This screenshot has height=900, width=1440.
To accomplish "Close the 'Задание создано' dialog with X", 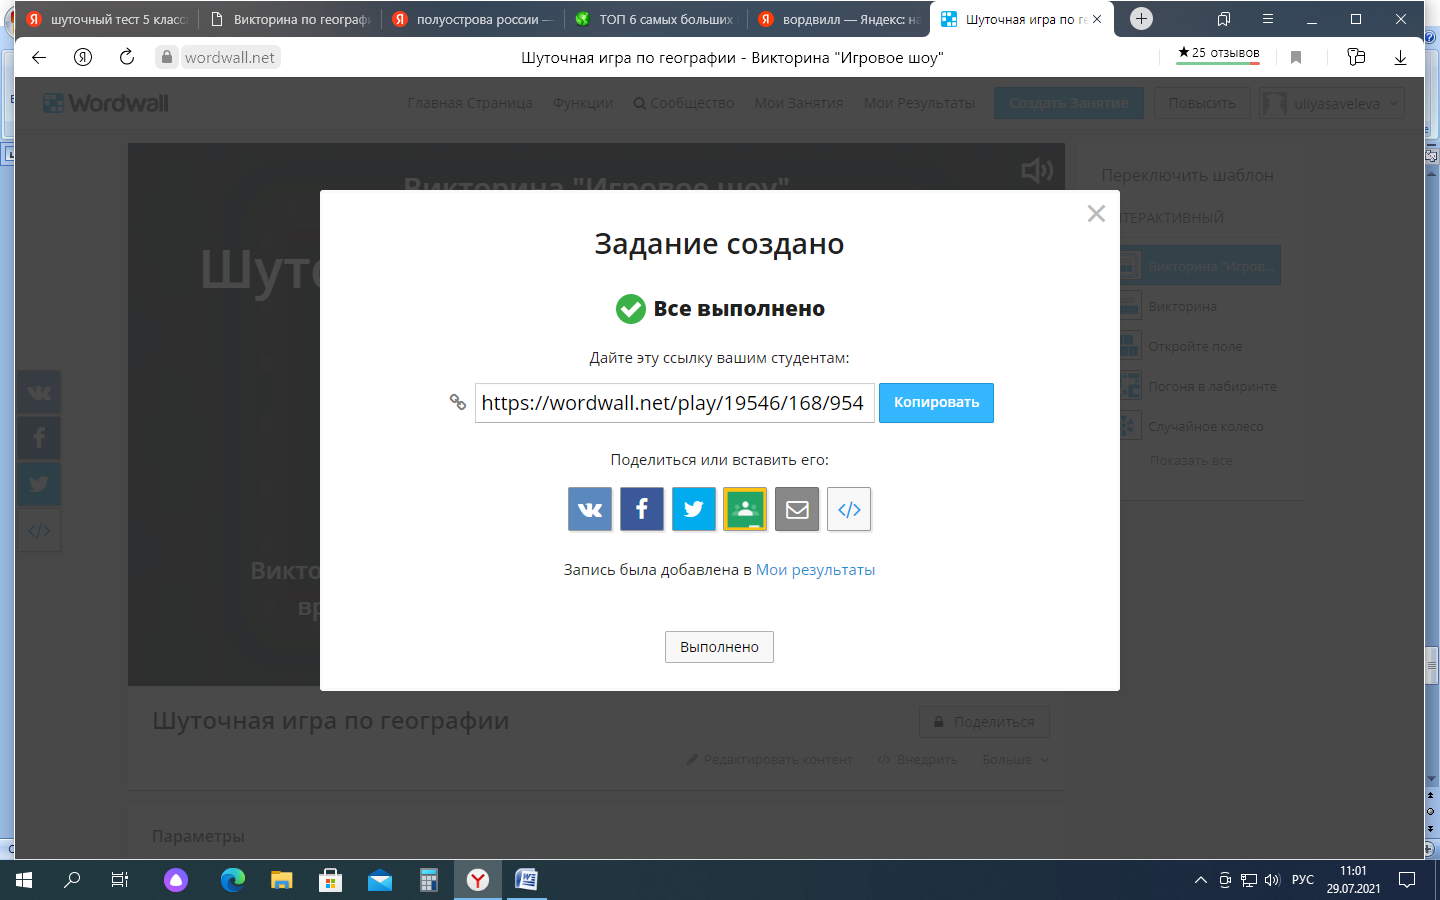I will click(1096, 213).
